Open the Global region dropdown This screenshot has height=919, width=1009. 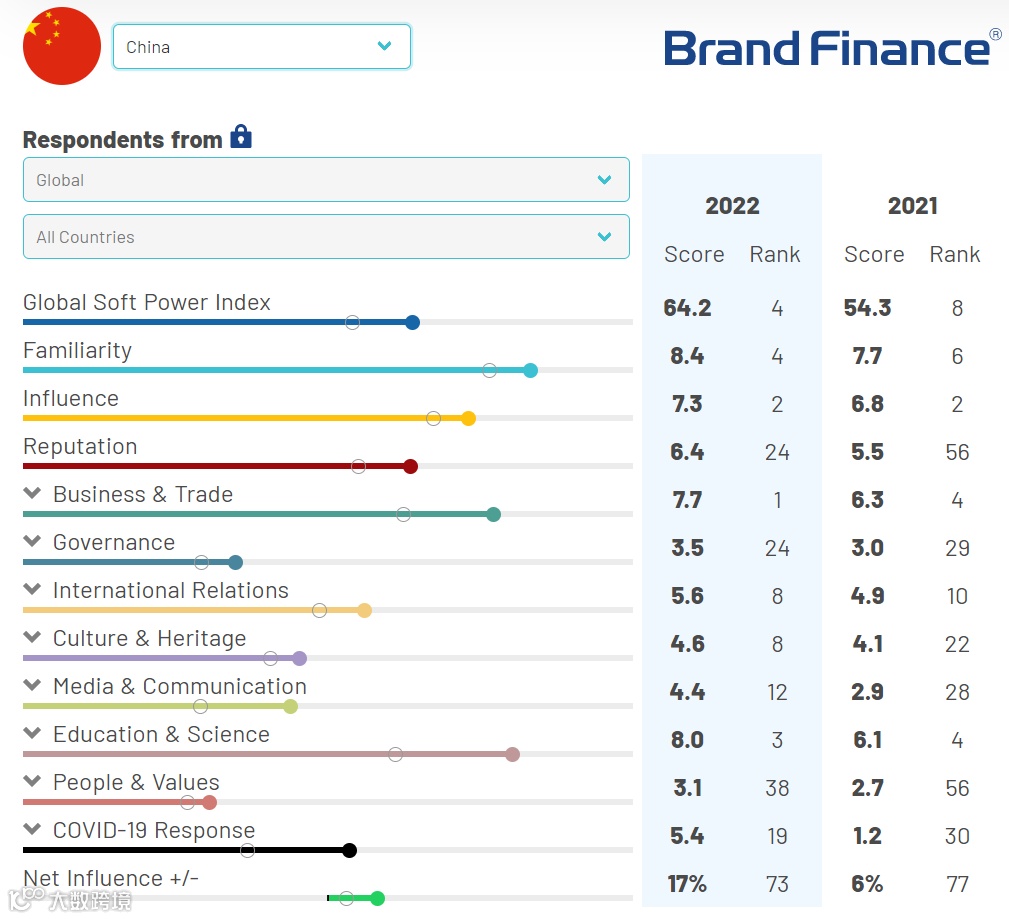coord(326,180)
